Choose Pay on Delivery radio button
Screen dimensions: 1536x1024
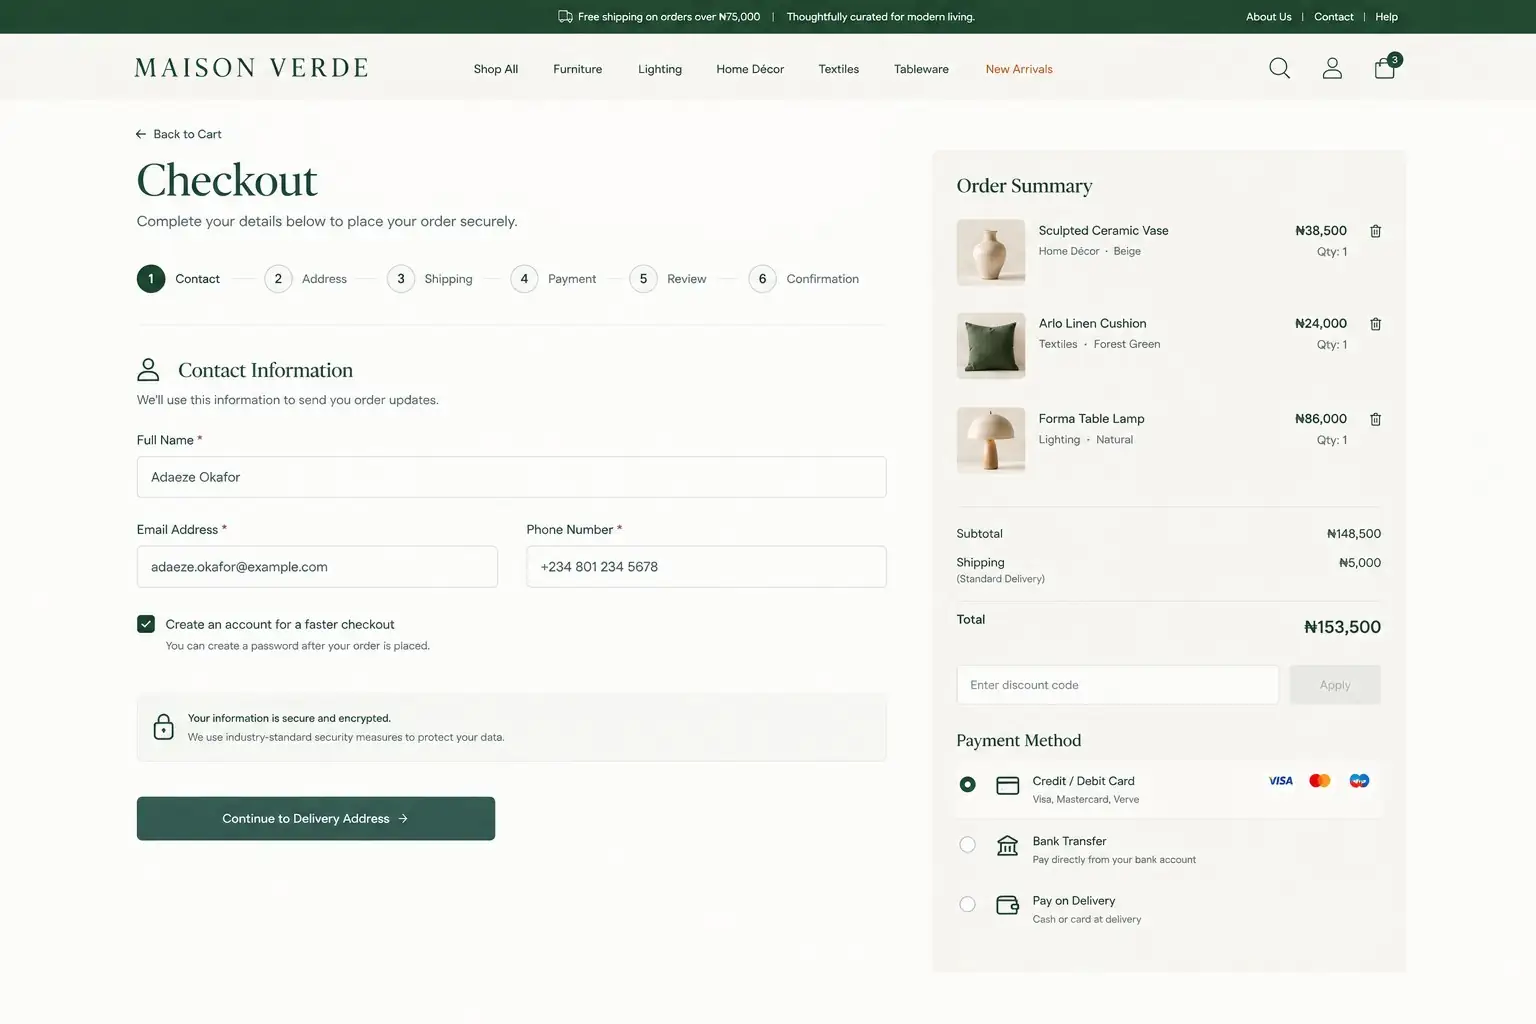coord(967,904)
